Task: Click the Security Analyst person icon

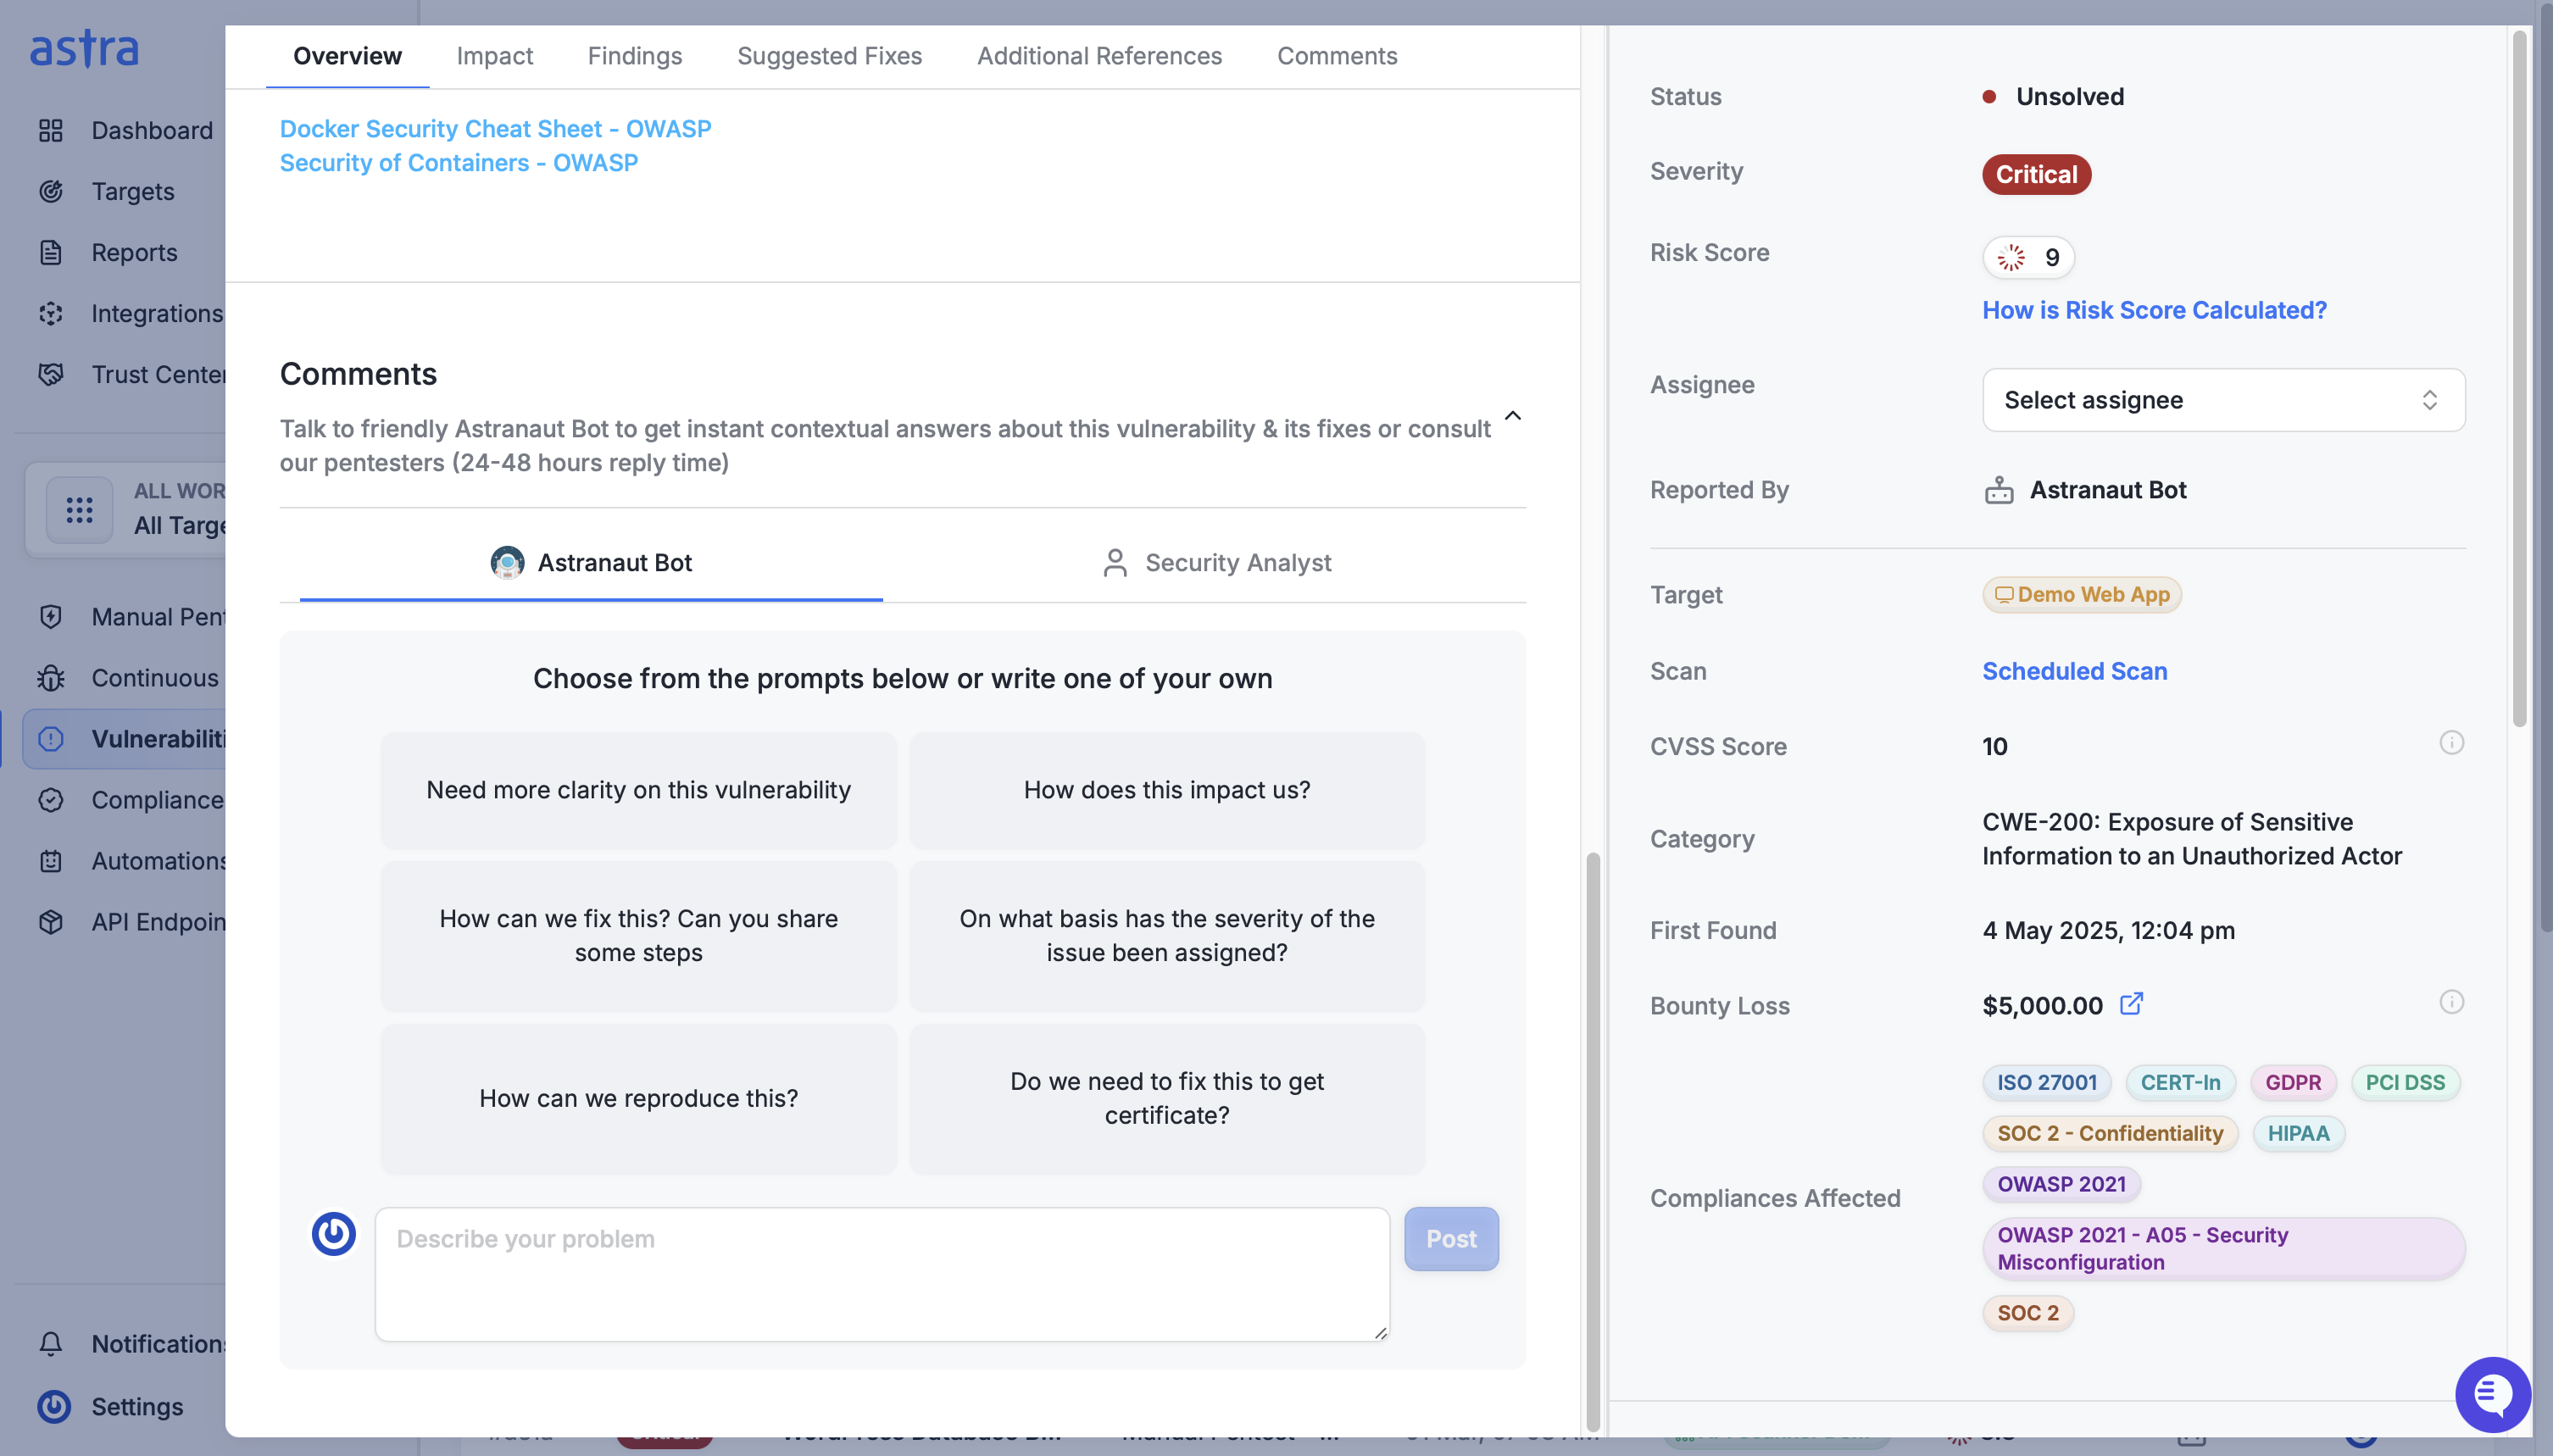Action: tap(1115, 562)
